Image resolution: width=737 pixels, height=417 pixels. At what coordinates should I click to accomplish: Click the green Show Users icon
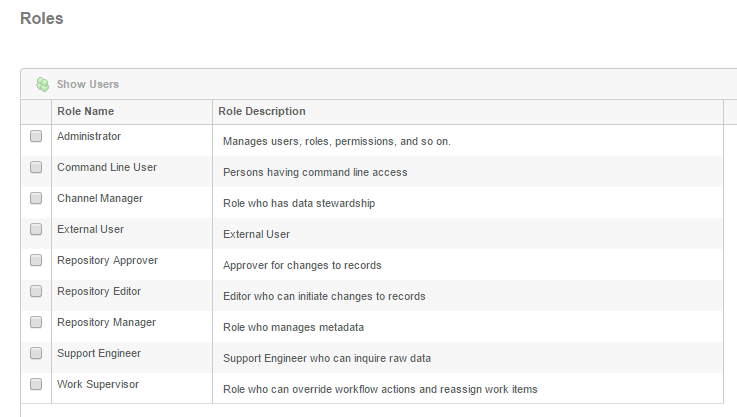42,84
